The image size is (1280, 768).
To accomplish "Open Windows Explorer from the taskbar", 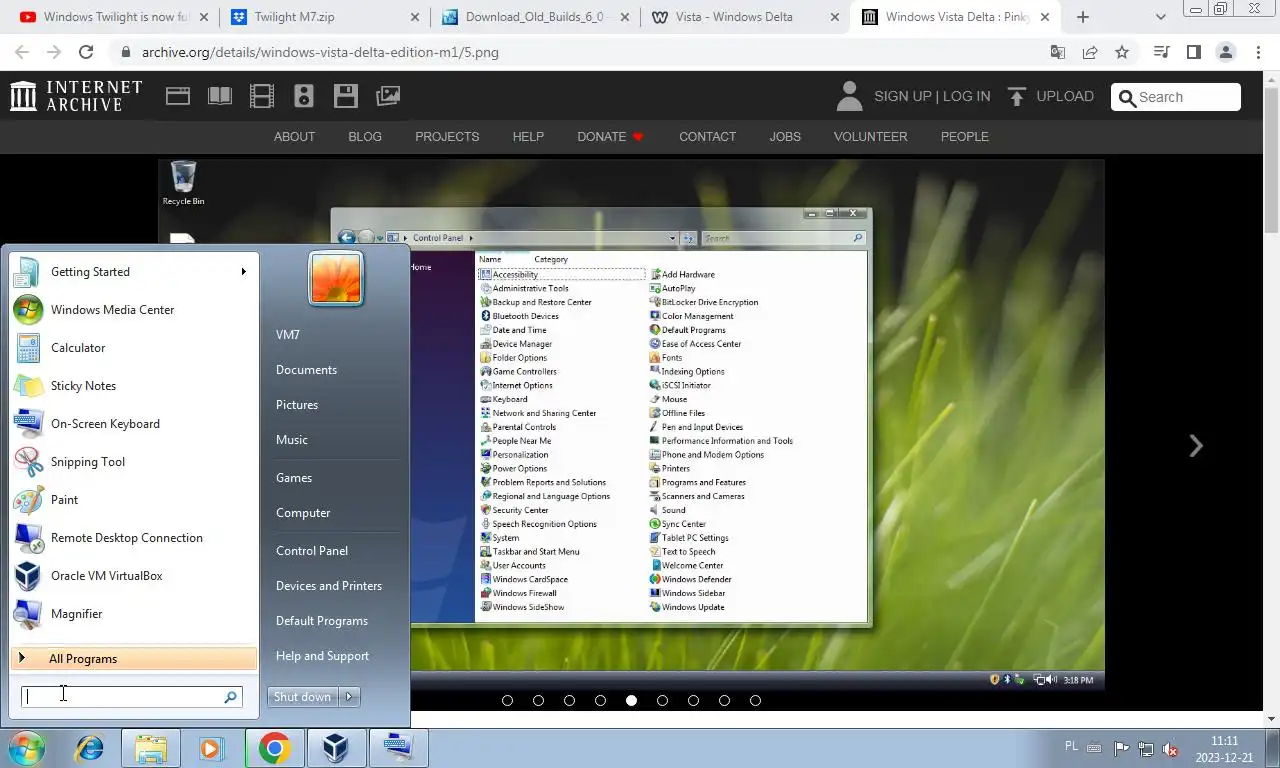I will [x=151, y=748].
